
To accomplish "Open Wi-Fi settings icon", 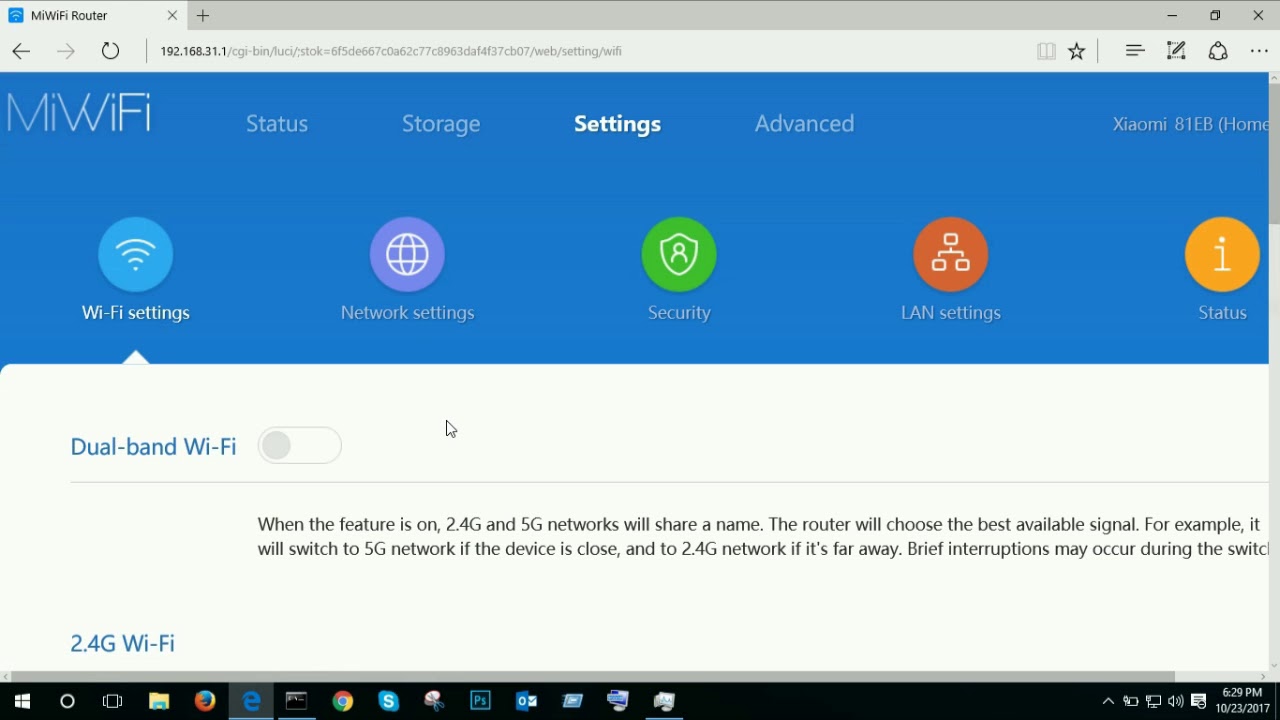I will coord(136,255).
